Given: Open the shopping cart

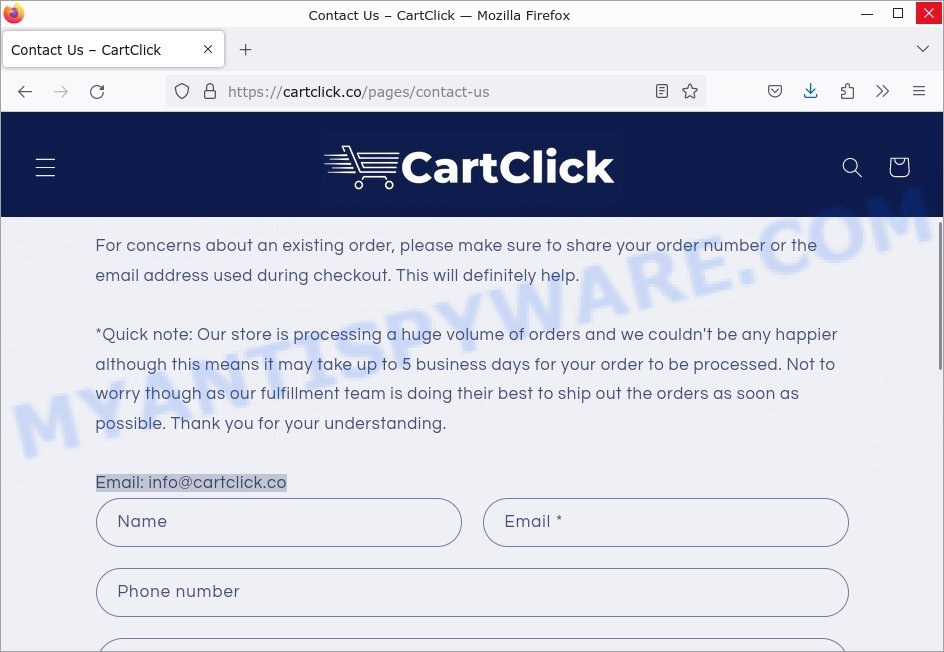Looking at the screenshot, I should 899,167.
